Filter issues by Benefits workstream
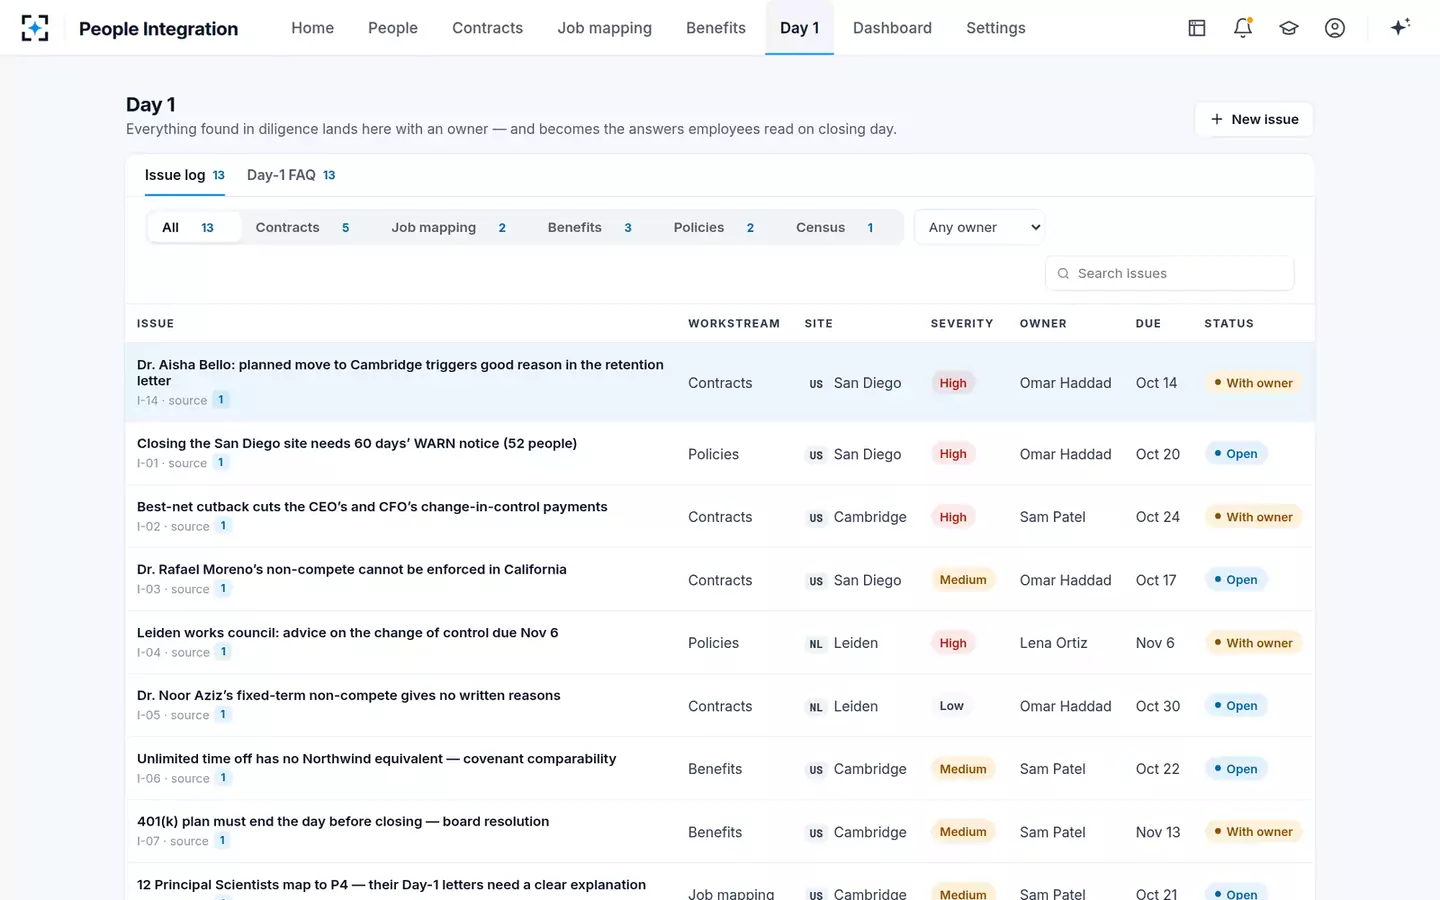This screenshot has height=900, width=1440. [x=590, y=227]
